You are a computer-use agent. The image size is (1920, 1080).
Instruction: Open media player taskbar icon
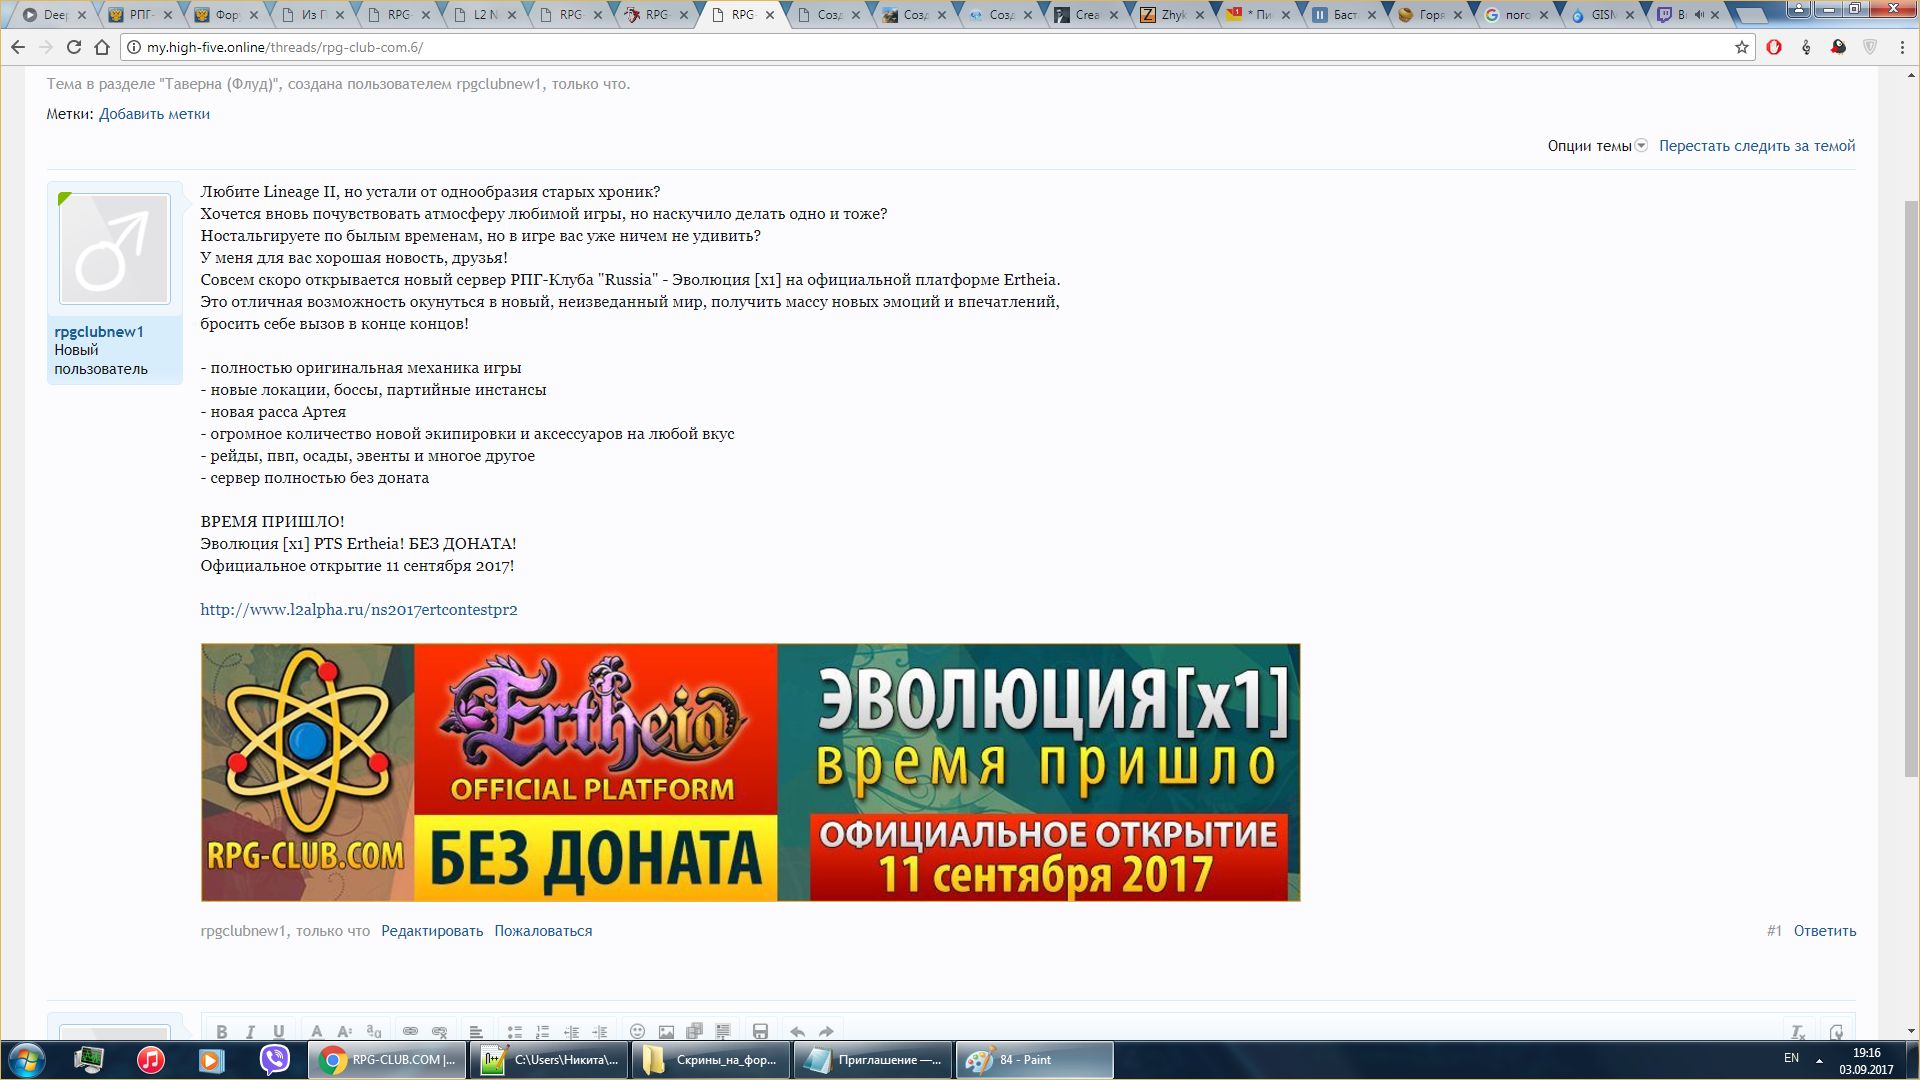point(211,1060)
